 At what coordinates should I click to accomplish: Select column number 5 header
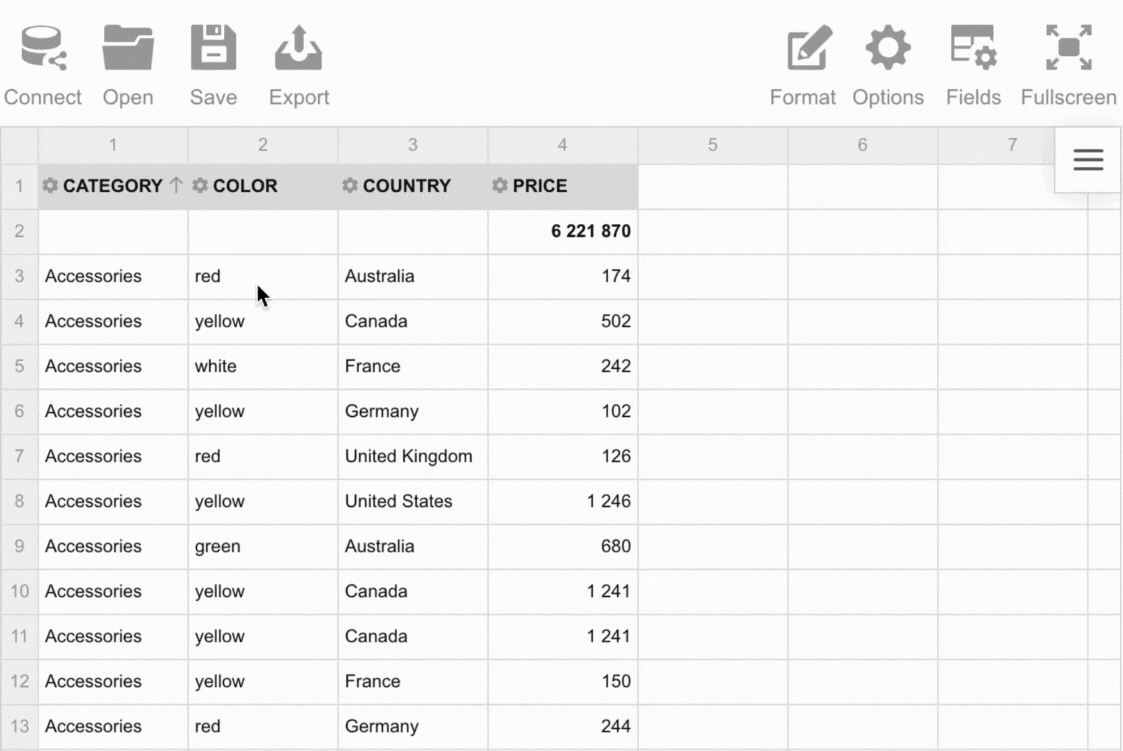click(x=713, y=145)
